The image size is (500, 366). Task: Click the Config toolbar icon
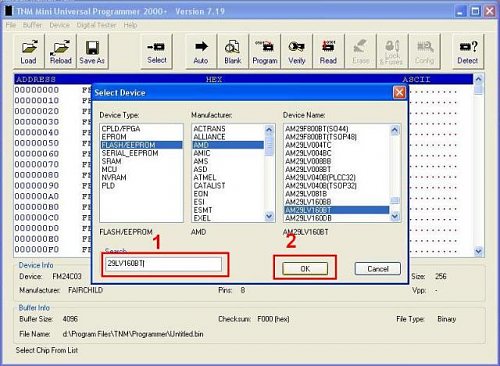(x=424, y=52)
